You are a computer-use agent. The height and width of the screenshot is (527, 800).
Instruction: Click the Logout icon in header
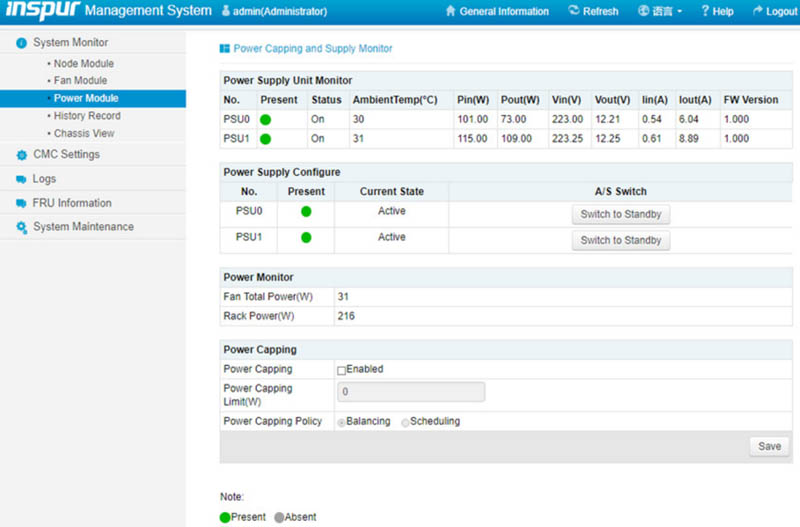pyautogui.click(x=756, y=12)
